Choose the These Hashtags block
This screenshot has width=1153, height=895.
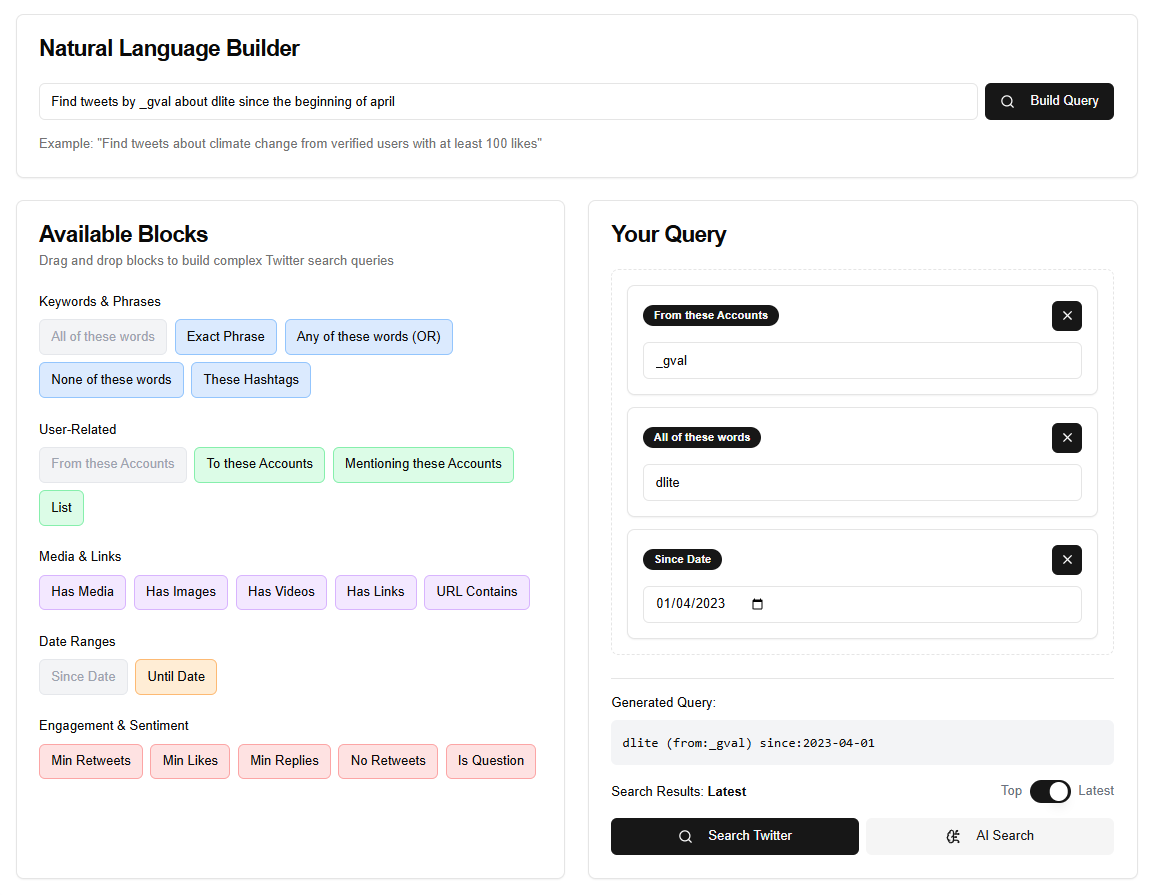251,379
